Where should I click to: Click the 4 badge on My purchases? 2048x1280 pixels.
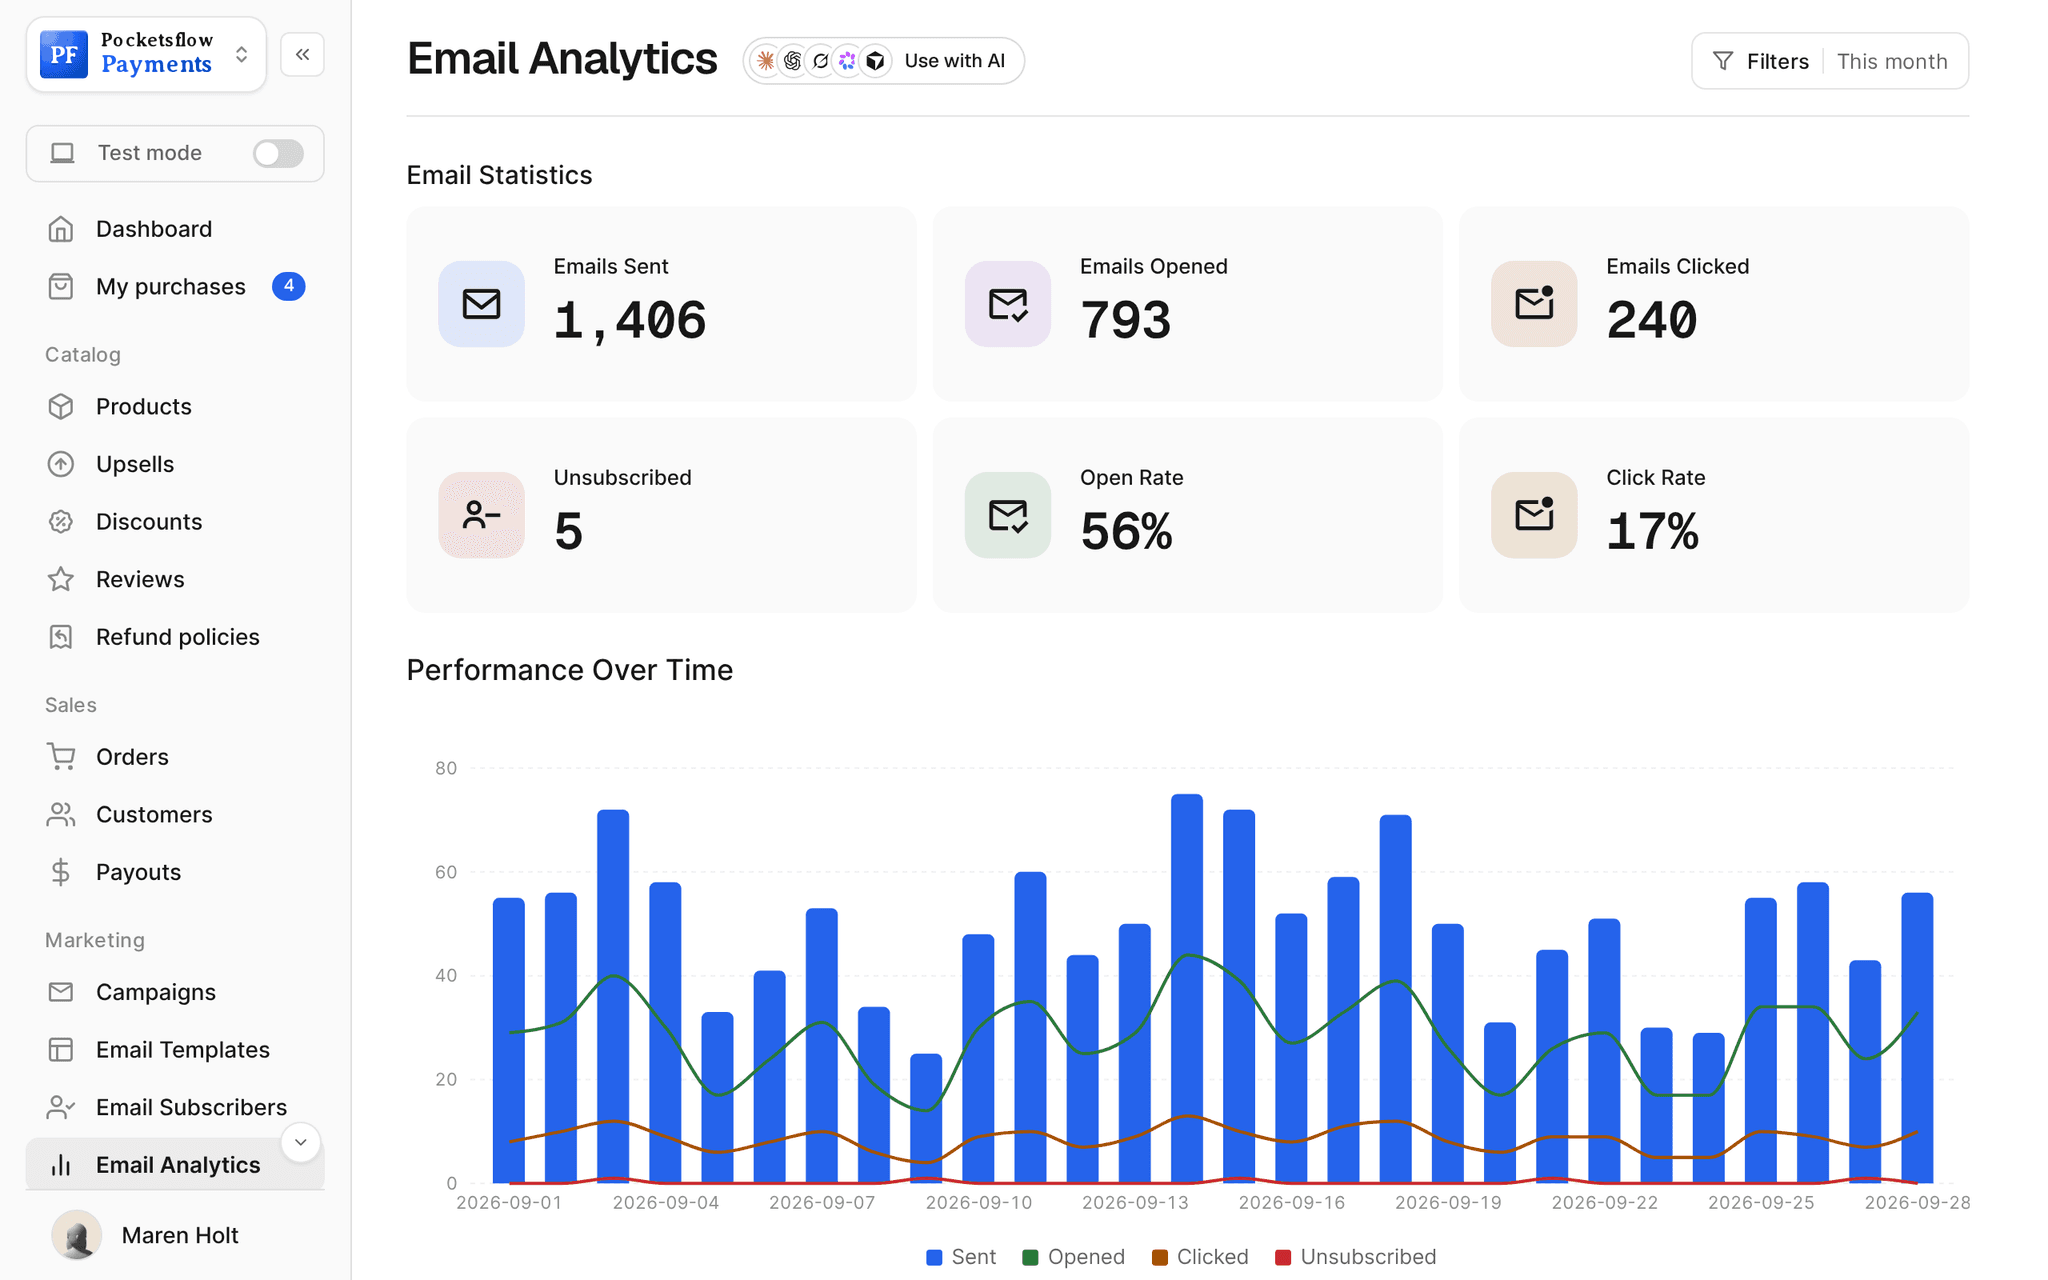click(x=289, y=286)
